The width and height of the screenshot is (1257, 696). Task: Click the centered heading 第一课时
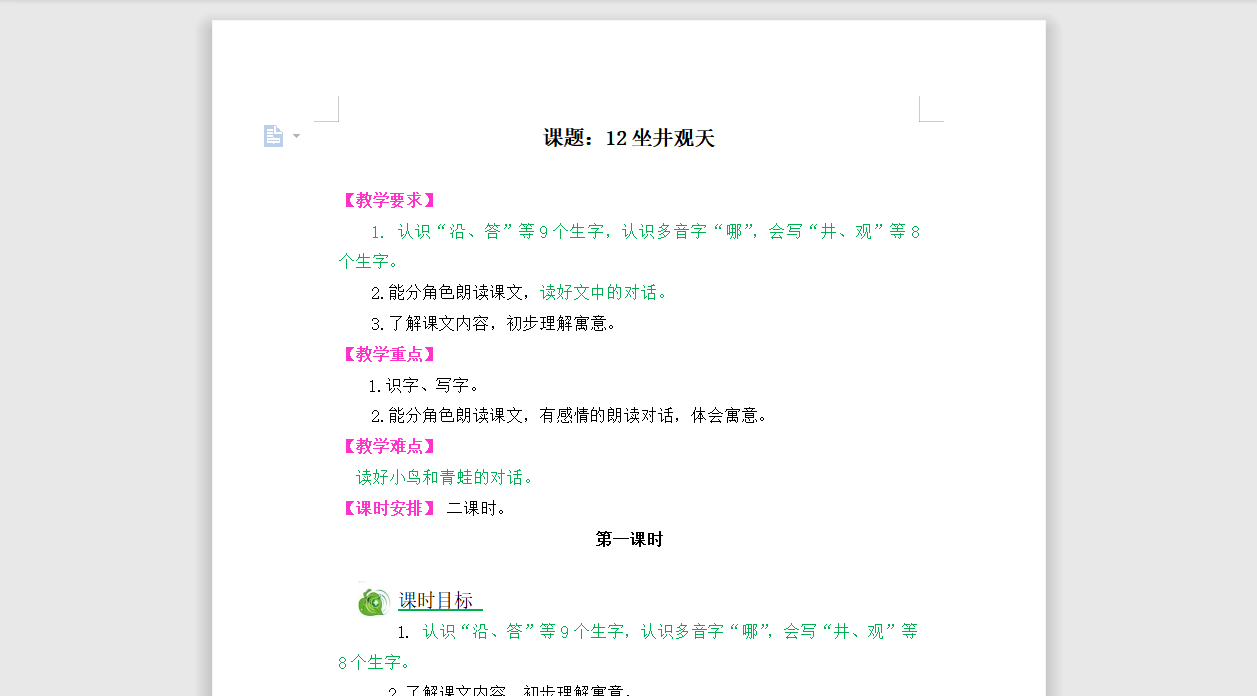pyautogui.click(x=629, y=539)
